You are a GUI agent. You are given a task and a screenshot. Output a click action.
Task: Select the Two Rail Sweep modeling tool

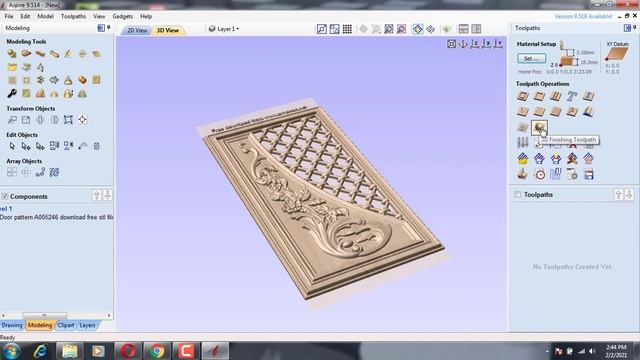pos(26,54)
